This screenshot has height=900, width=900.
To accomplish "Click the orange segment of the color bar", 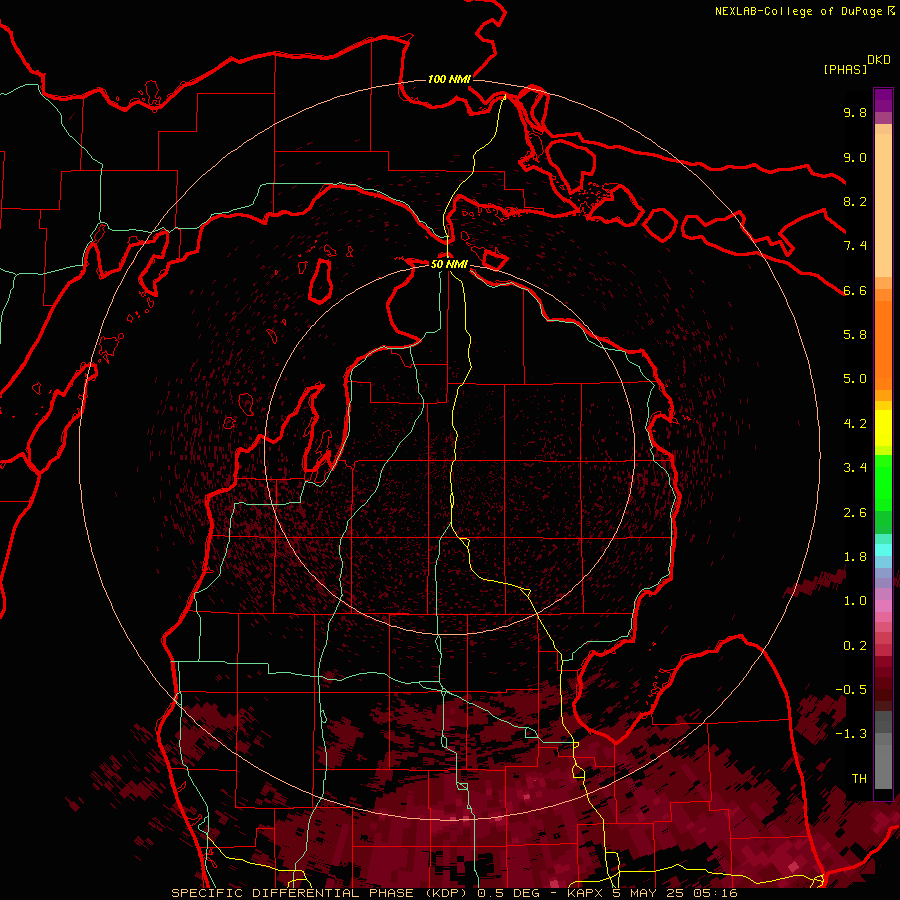I will pos(883,344).
